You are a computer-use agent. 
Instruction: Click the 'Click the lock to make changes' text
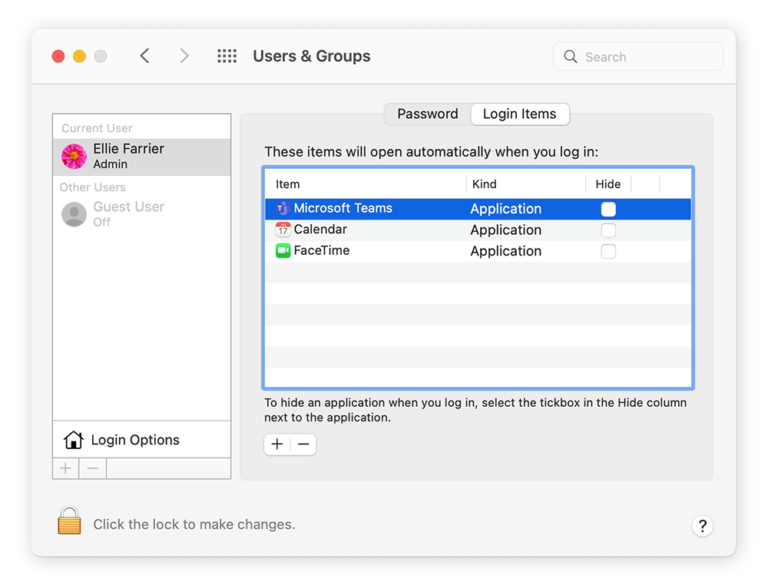click(x=194, y=524)
